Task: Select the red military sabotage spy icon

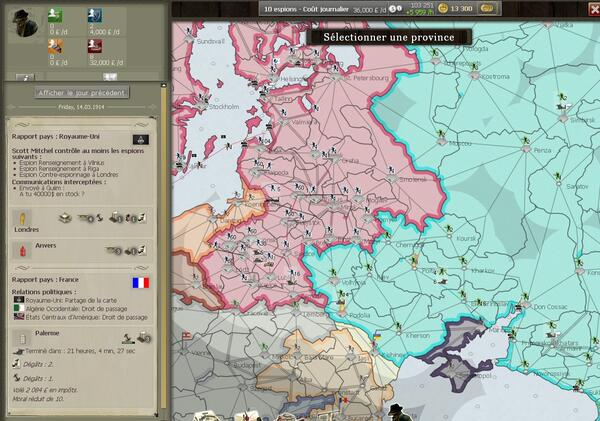Action: click(x=95, y=47)
